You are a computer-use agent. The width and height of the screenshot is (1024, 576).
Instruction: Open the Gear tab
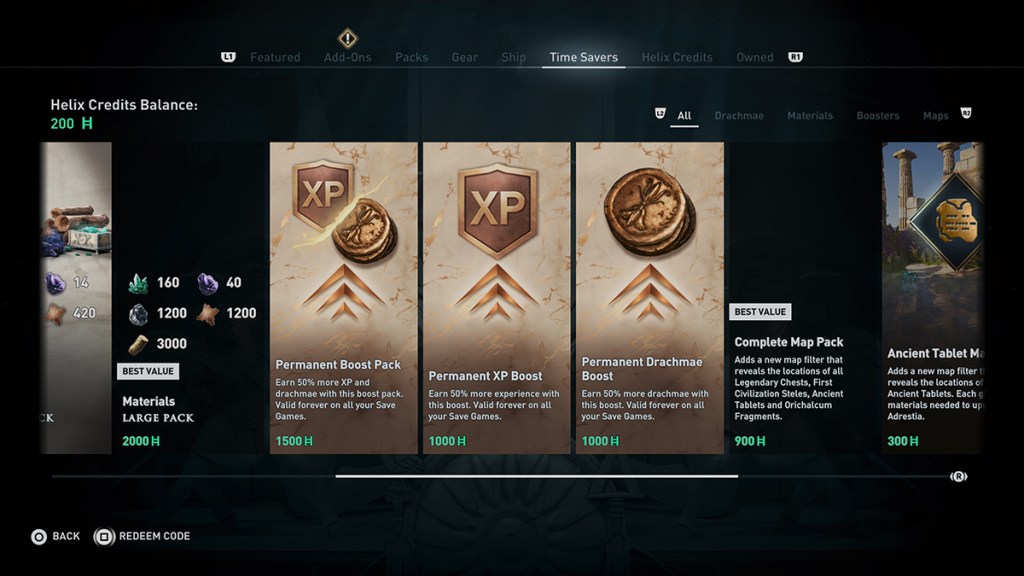pos(464,57)
